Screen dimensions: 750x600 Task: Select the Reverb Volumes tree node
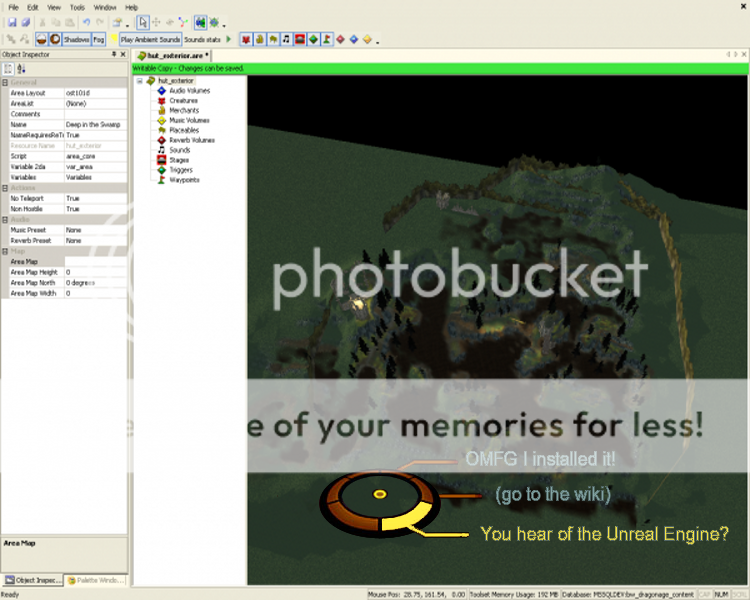[x=192, y=140]
